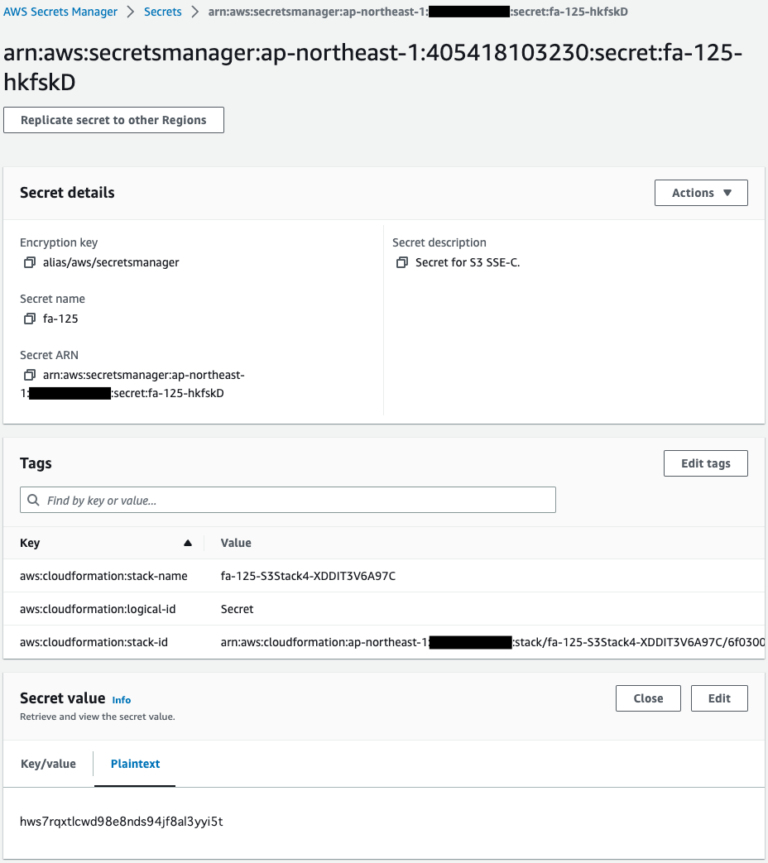Open the Info link beside Secret value
The height and width of the screenshot is (863, 768).
(x=121, y=700)
